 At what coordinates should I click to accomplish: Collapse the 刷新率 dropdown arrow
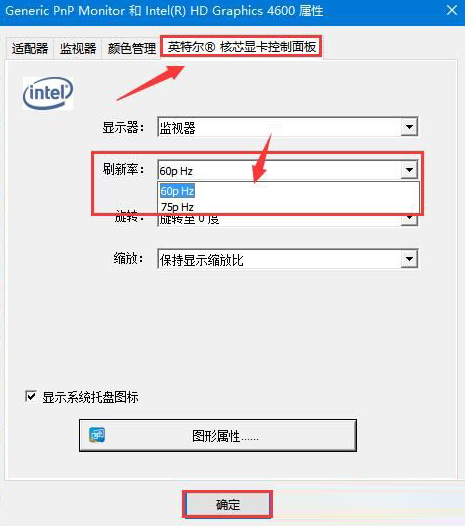point(409,170)
